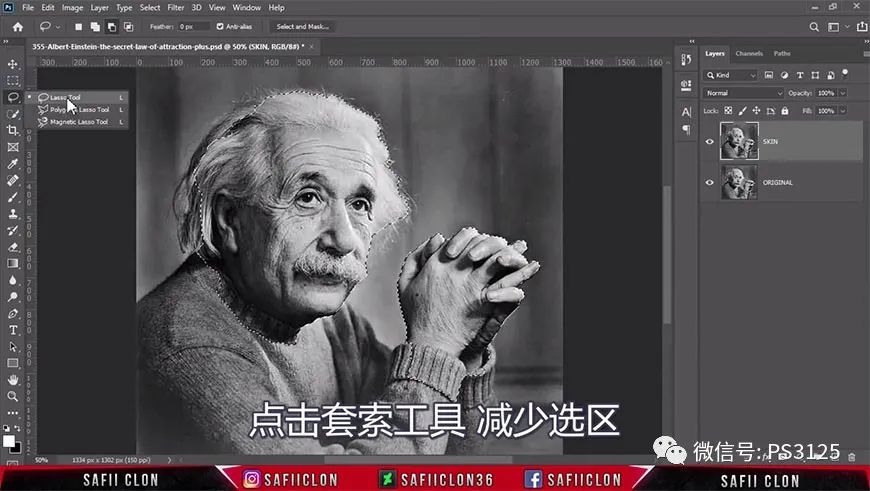The height and width of the screenshot is (491, 870).
Task: Select the Eyedropper tool
Action: [13, 164]
